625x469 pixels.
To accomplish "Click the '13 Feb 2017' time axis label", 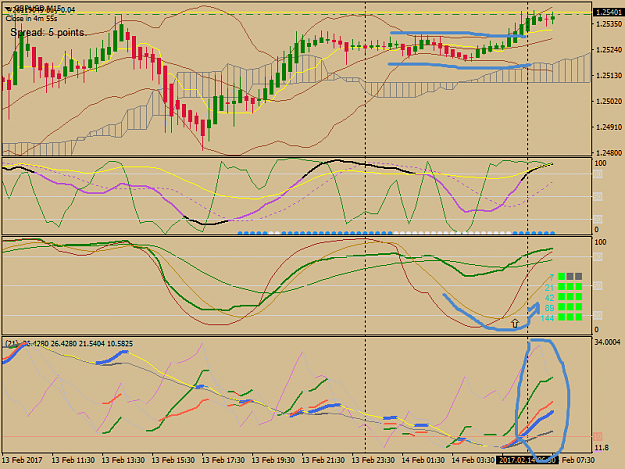I will 22,460.
